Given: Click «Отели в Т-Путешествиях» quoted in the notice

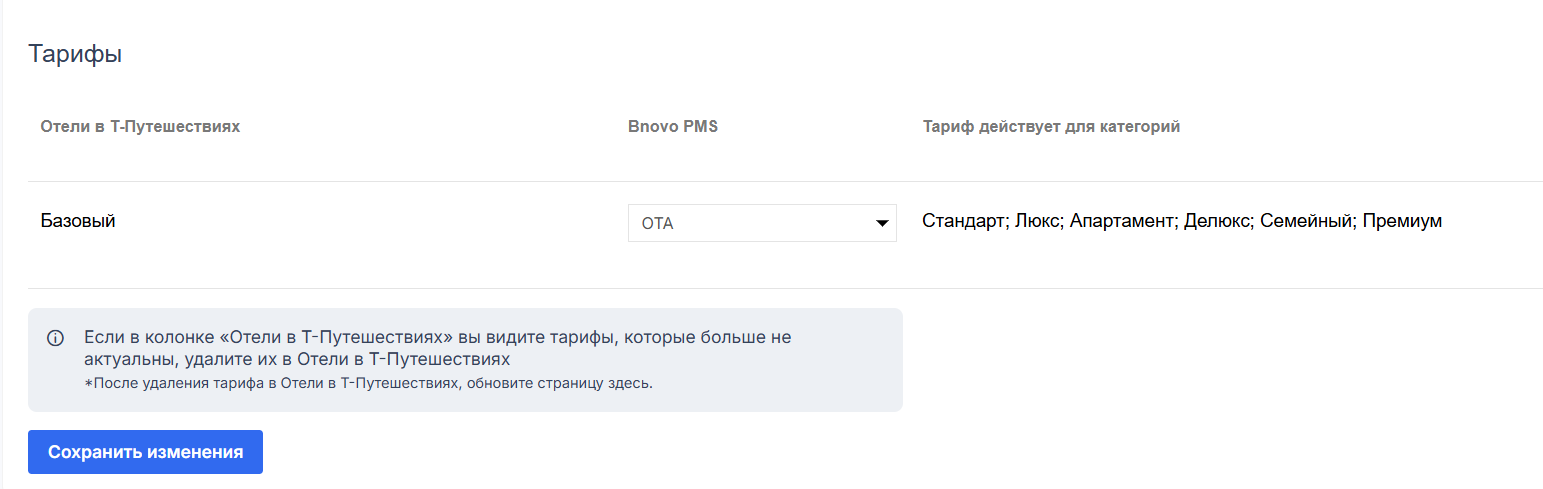Looking at the screenshot, I should tap(315, 337).
